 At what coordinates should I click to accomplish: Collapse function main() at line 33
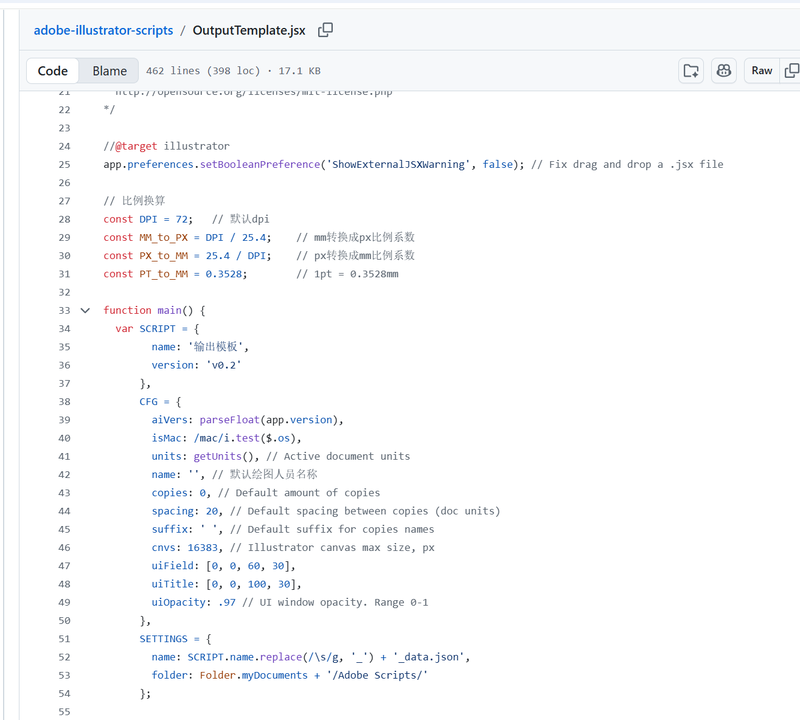(85, 310)
